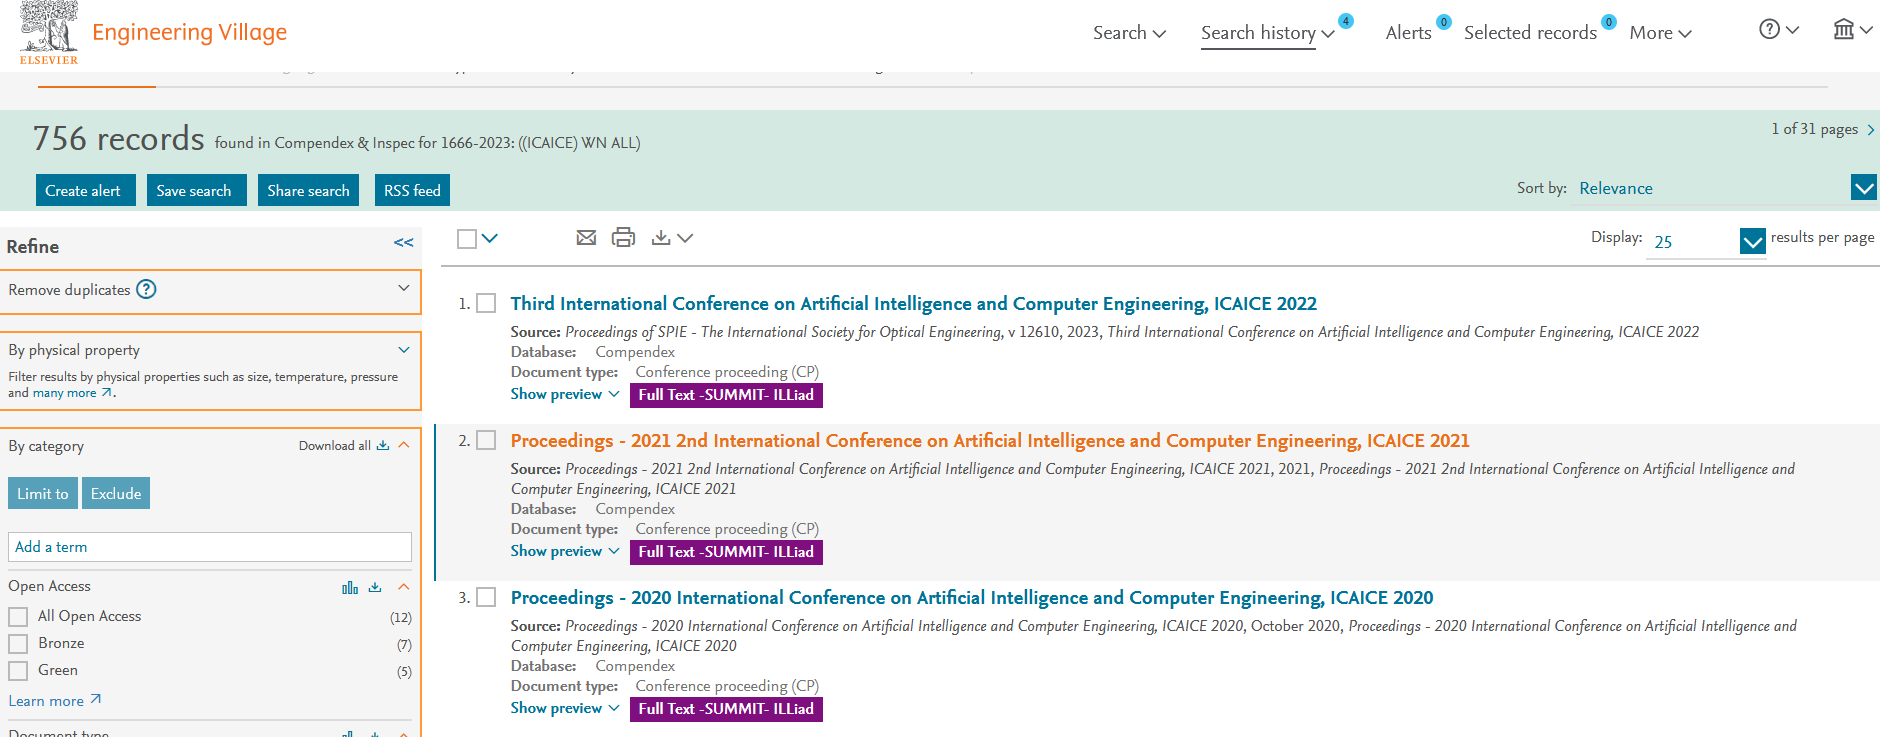Email selected records using envelope icon
Image resolution: width=1880 pixels, height=737 pixels.
click(586, 238)
